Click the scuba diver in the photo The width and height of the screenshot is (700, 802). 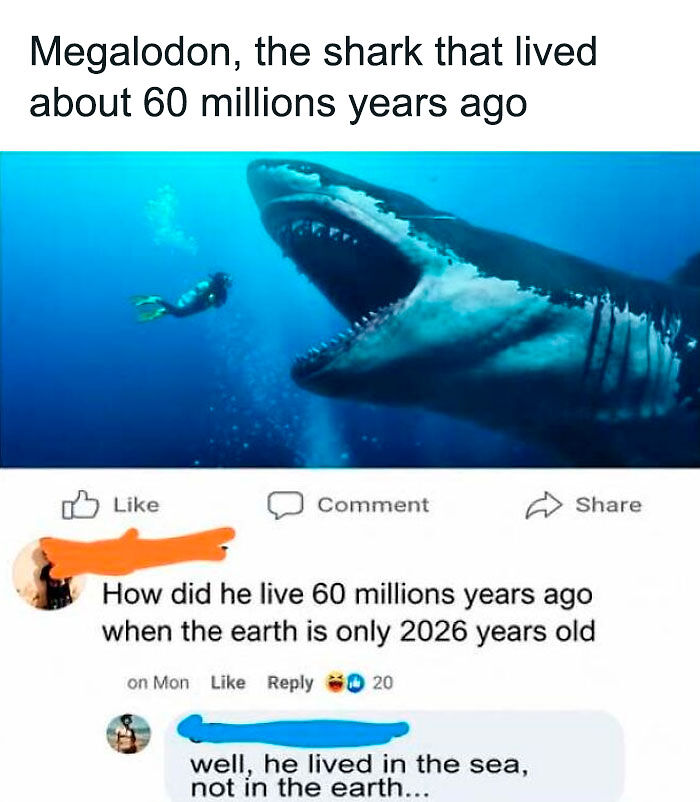click(182, 298)
